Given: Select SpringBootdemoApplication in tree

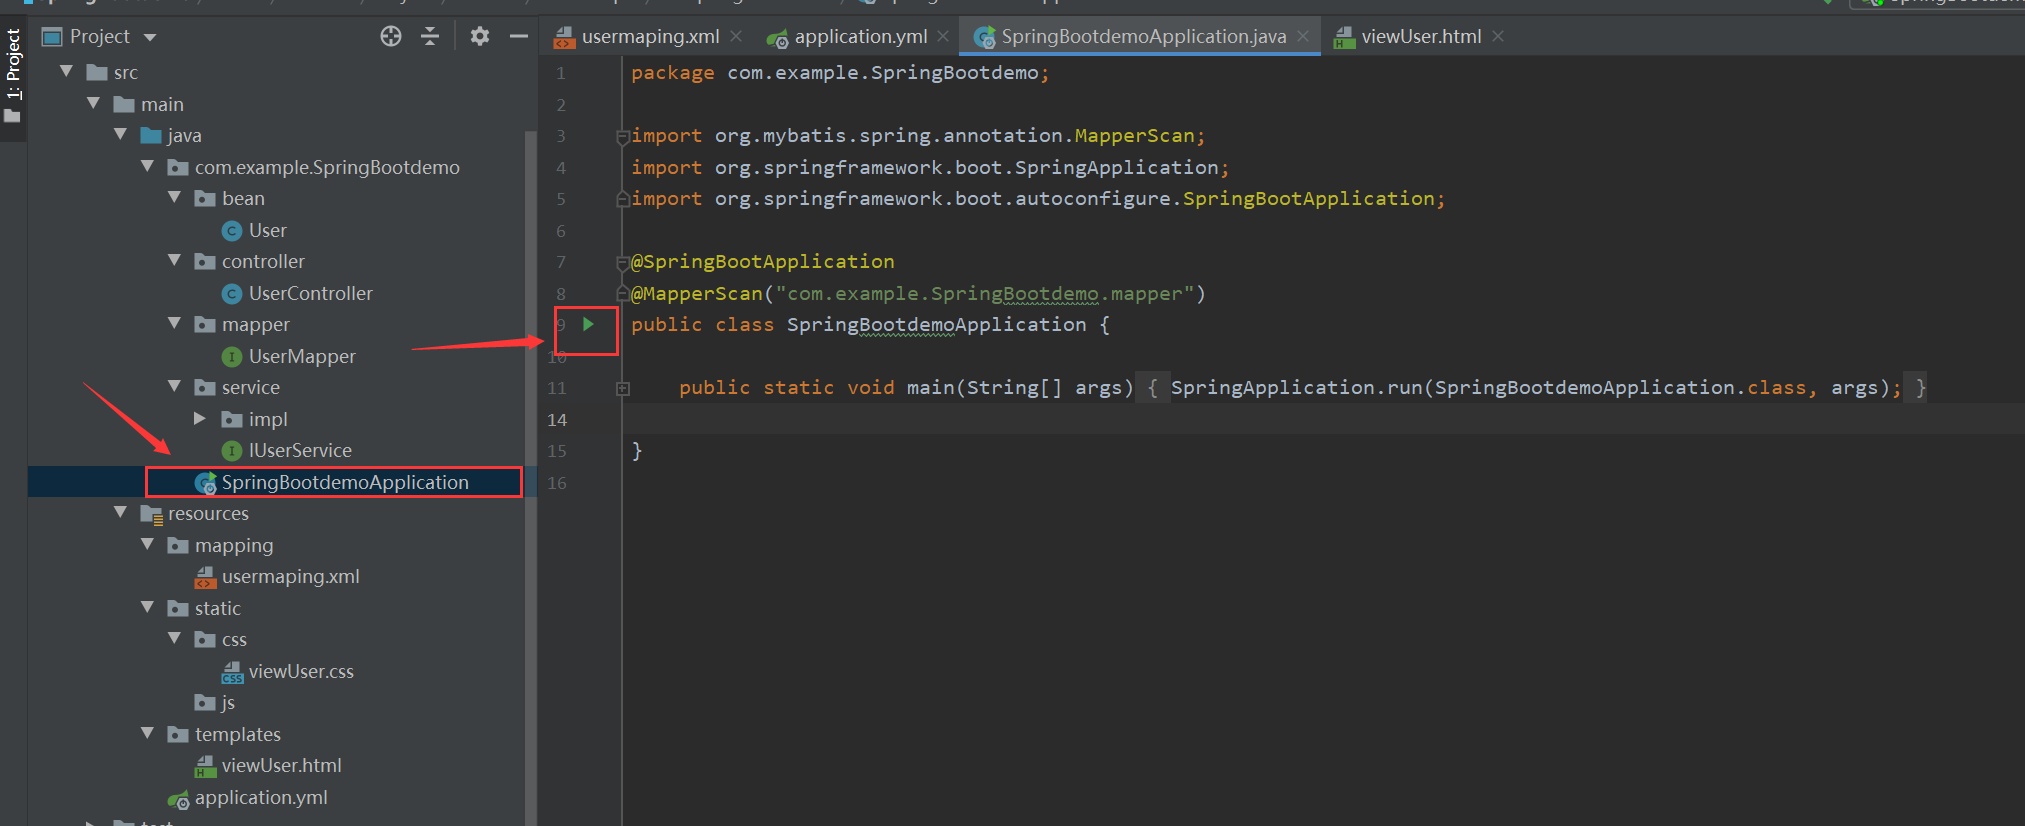Looking at the screenshot, I should [x=345, y=482].
